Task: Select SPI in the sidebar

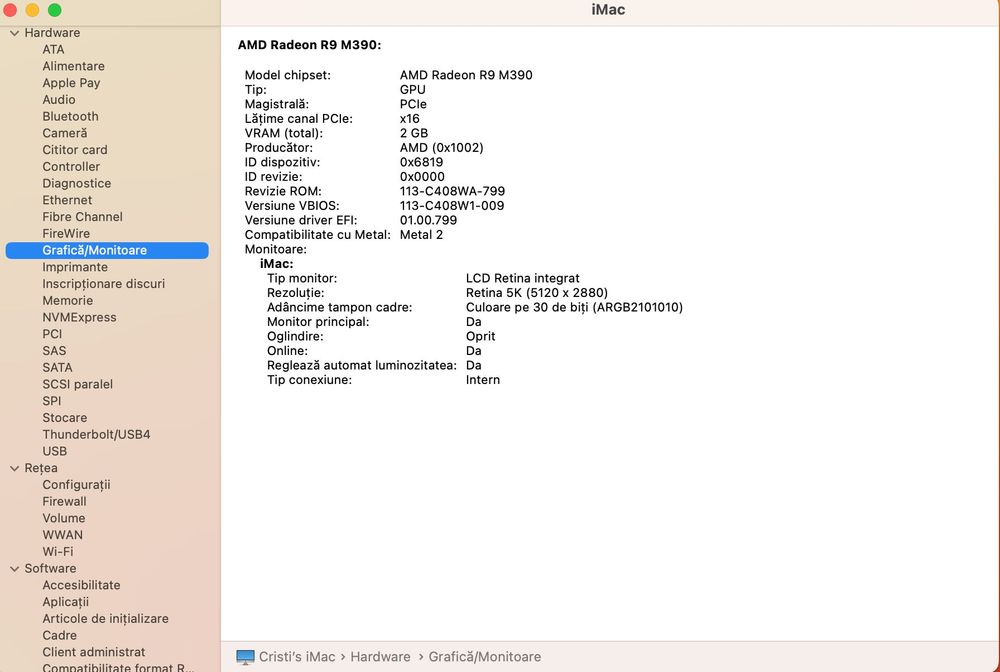Action: point(52,401)
